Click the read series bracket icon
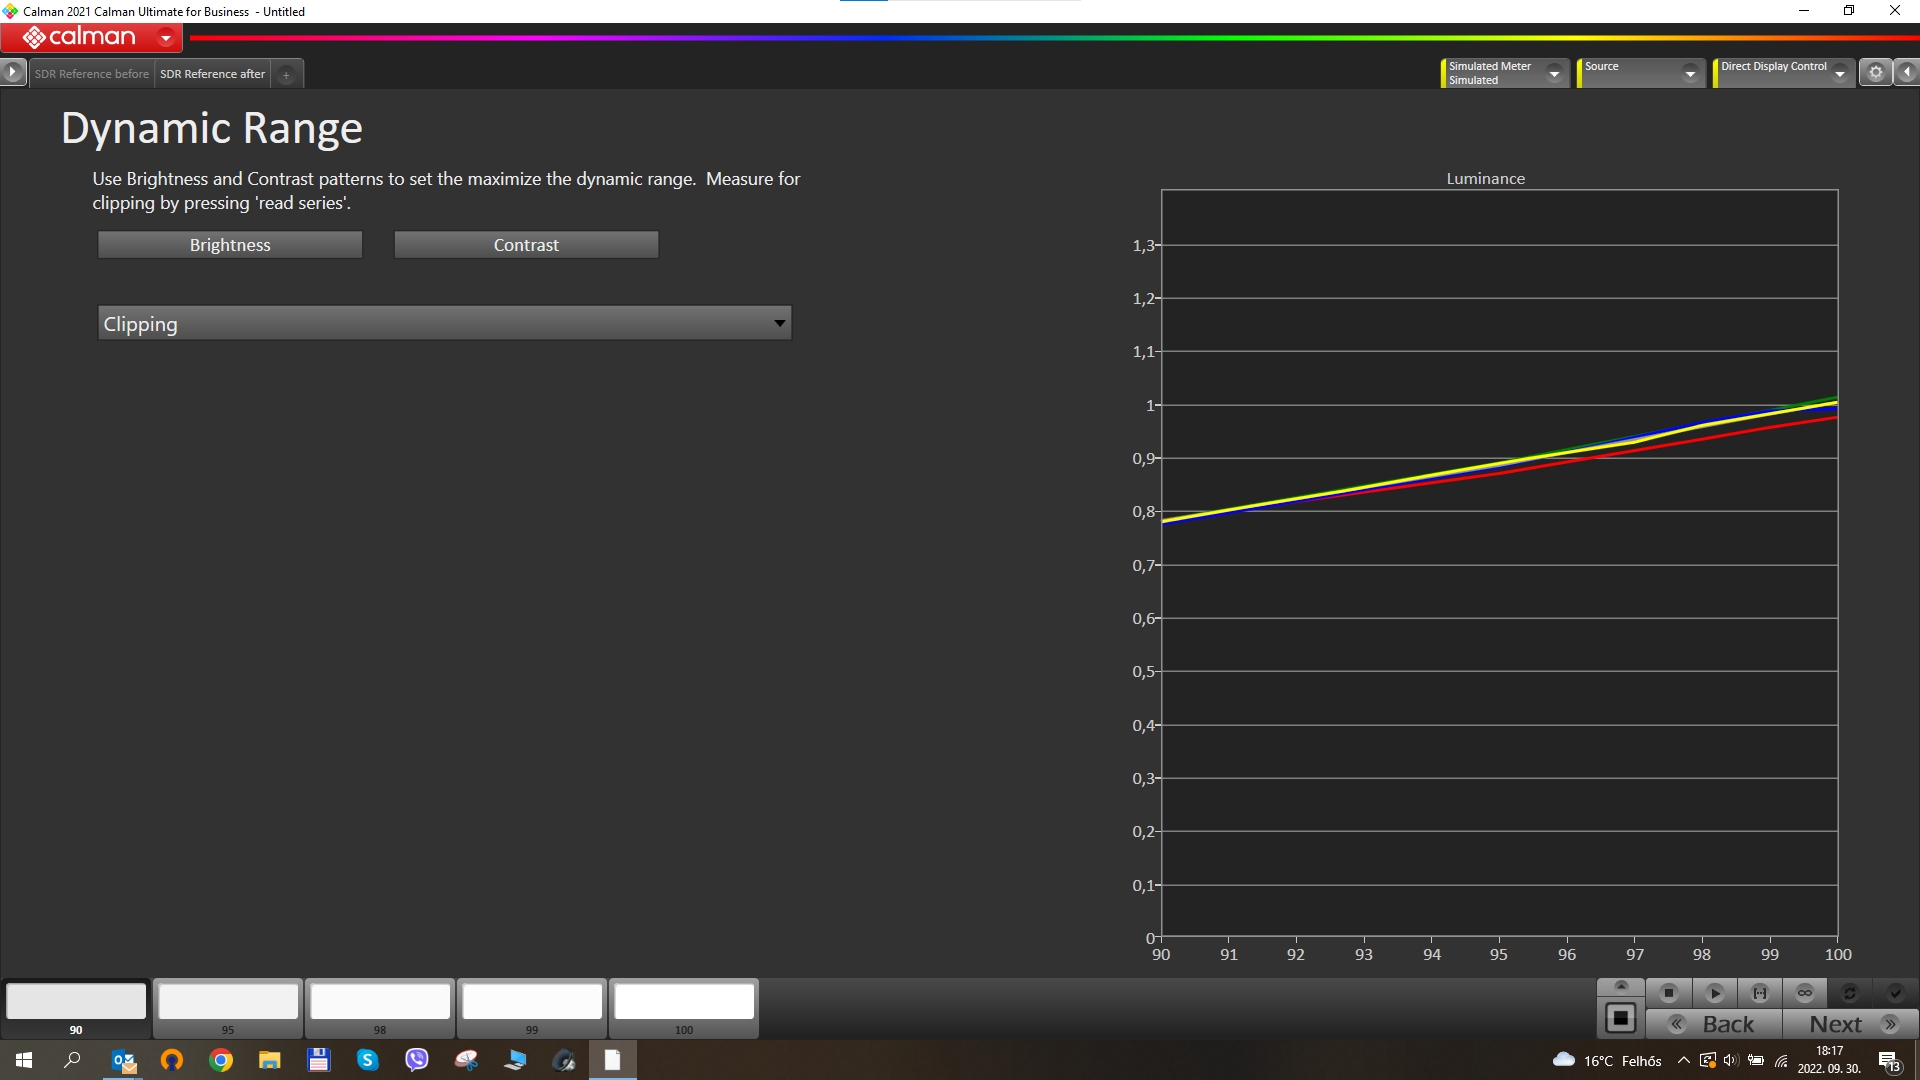The image size is (1920, 1080). pyautogui.click(x=1760, y=993)
